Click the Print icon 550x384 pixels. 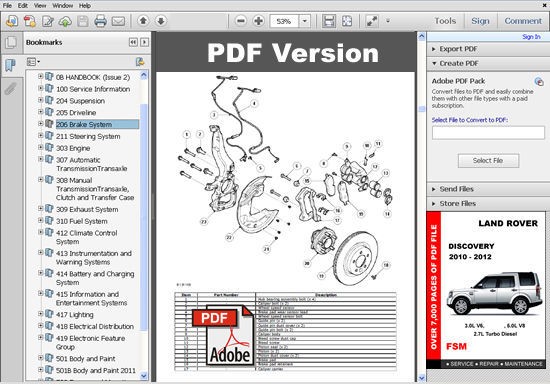[x=100, y=21]
